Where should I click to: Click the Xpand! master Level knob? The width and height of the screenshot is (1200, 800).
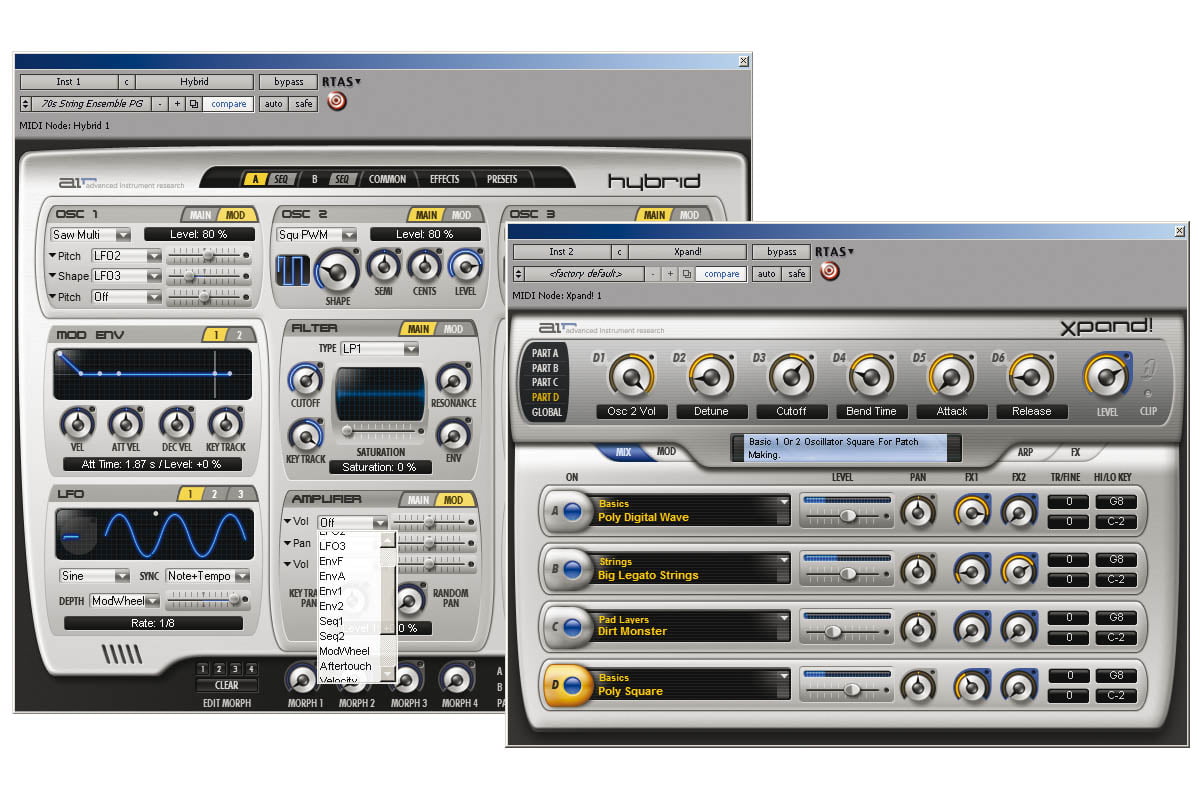[1107, 376]
